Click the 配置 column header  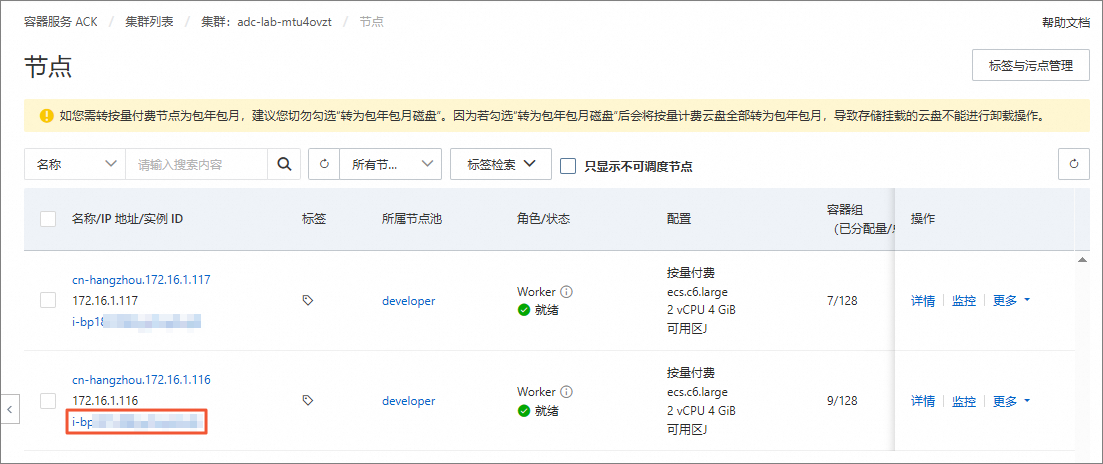click(679, 219)
